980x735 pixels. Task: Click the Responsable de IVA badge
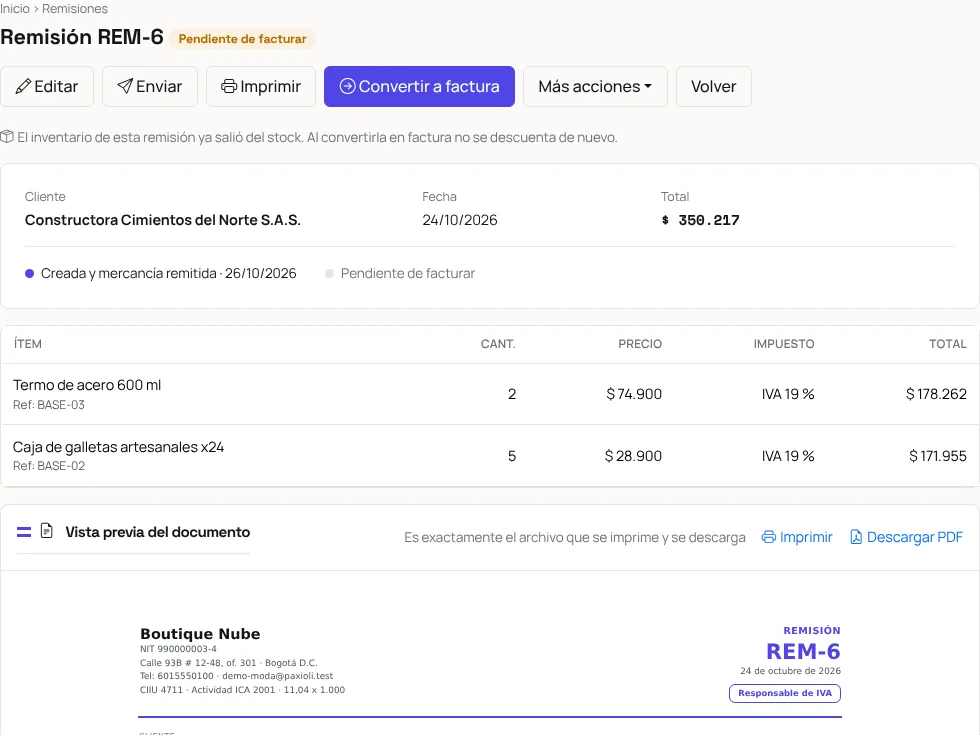(x=784, y=693)
